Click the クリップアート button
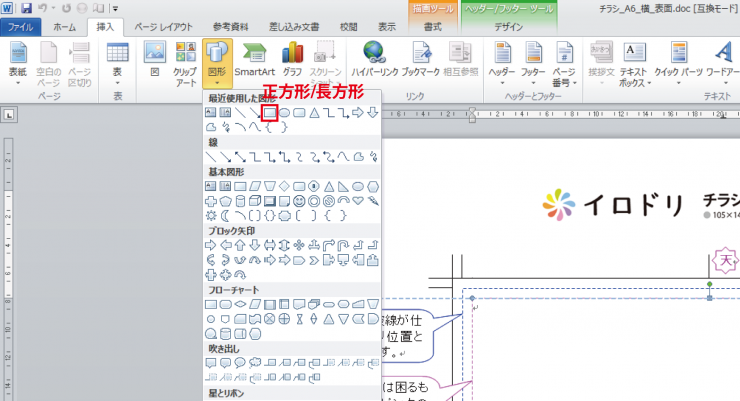740x401 pixels. (185, 65)
